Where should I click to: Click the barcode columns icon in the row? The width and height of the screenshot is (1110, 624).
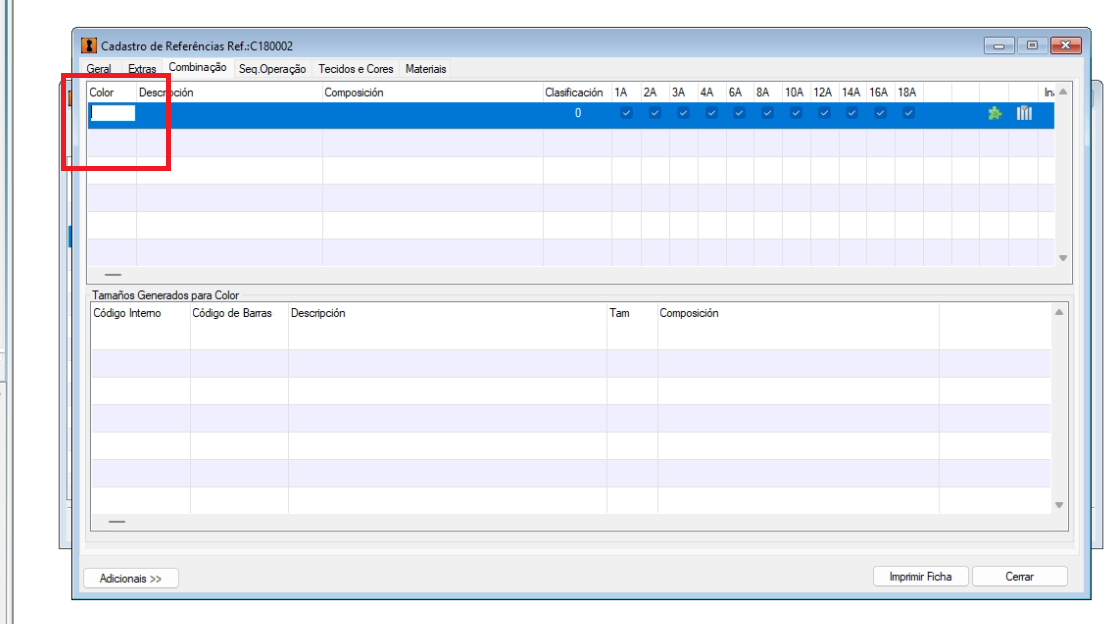pyautogui.click(x=1024, y=113)
